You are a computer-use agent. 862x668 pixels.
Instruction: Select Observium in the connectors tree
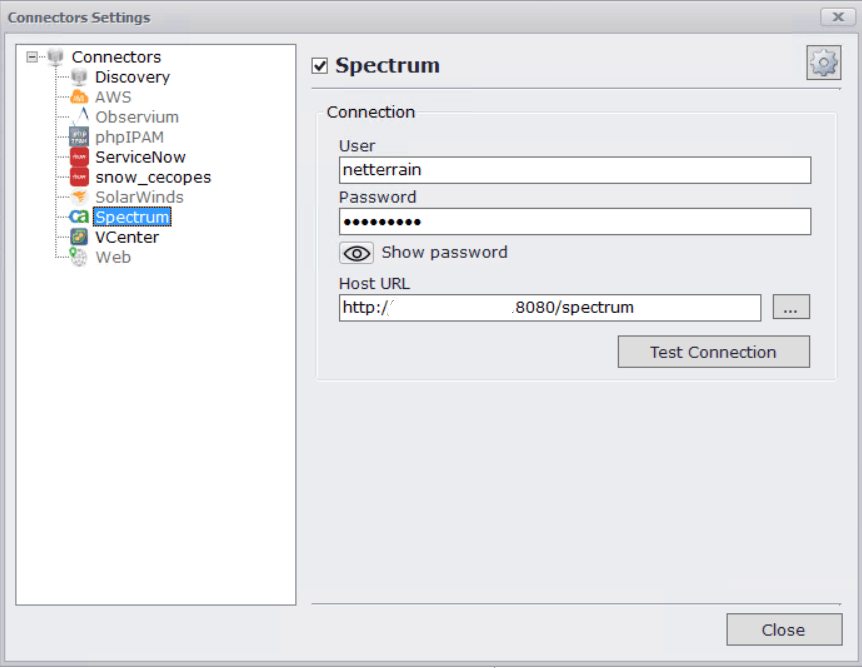(x=137, y=117)
